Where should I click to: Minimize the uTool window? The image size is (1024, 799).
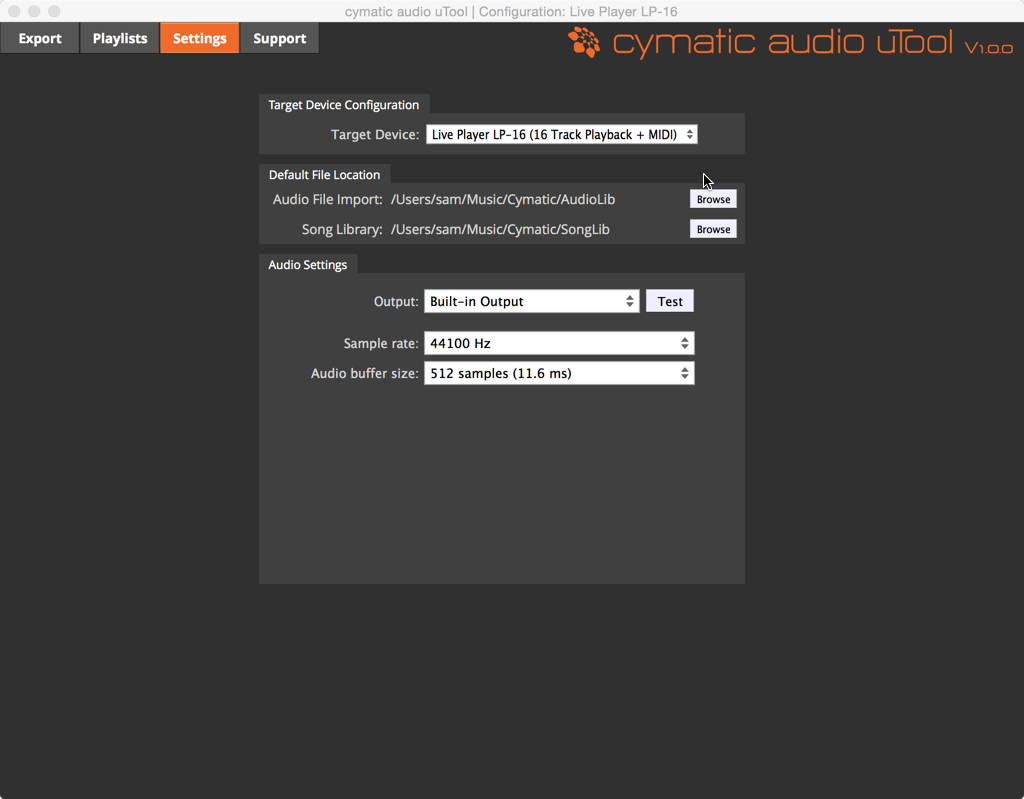[35, 11]
